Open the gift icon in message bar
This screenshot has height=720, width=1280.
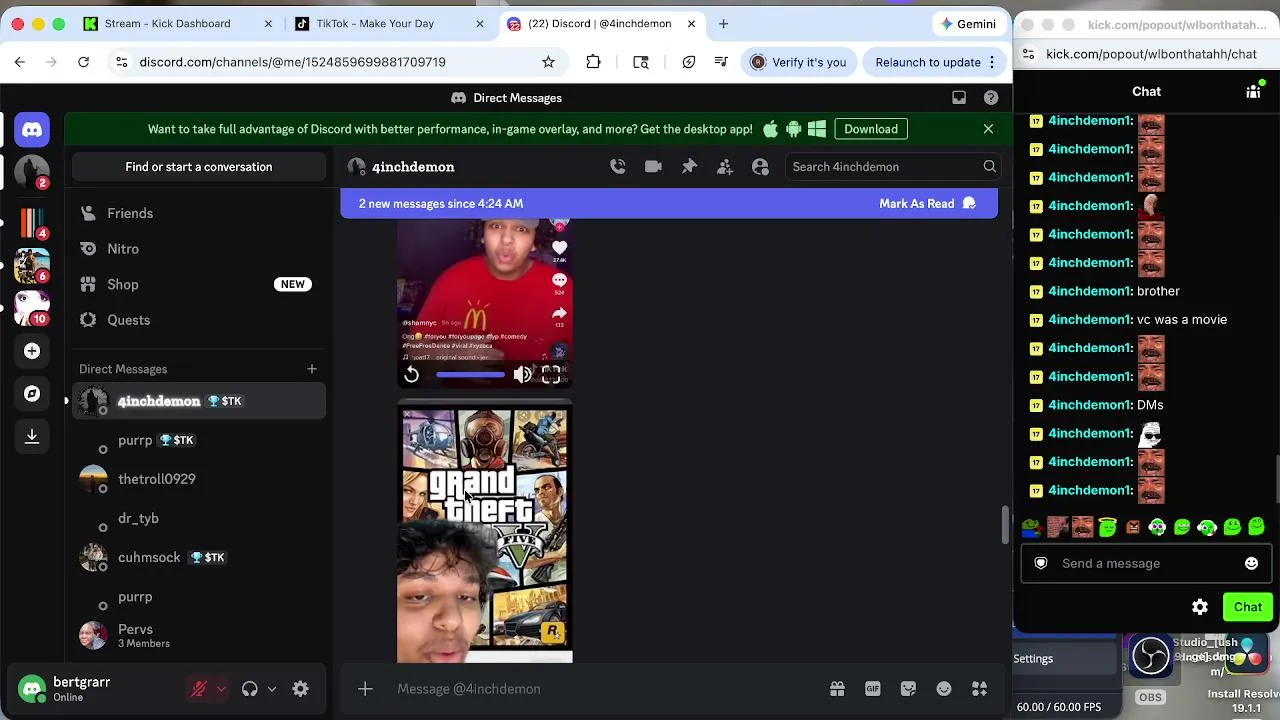(837, 689)
